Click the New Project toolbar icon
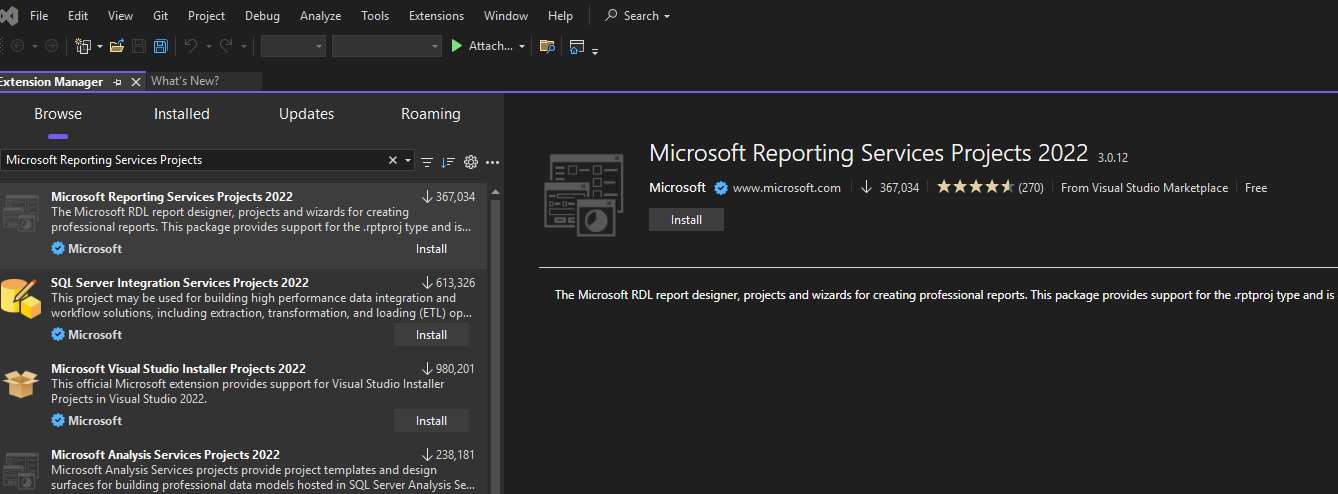The height and width of the screenshot is (494, 1338). point(82,46)
